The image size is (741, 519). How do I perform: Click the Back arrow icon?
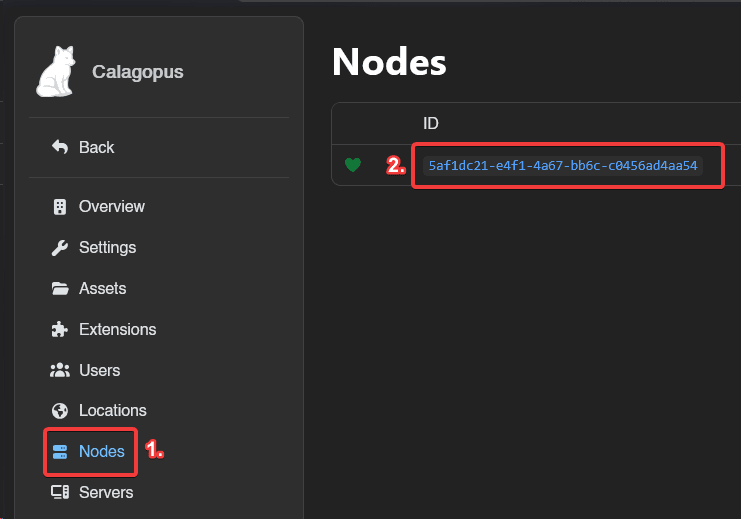(x=59, y=147)
